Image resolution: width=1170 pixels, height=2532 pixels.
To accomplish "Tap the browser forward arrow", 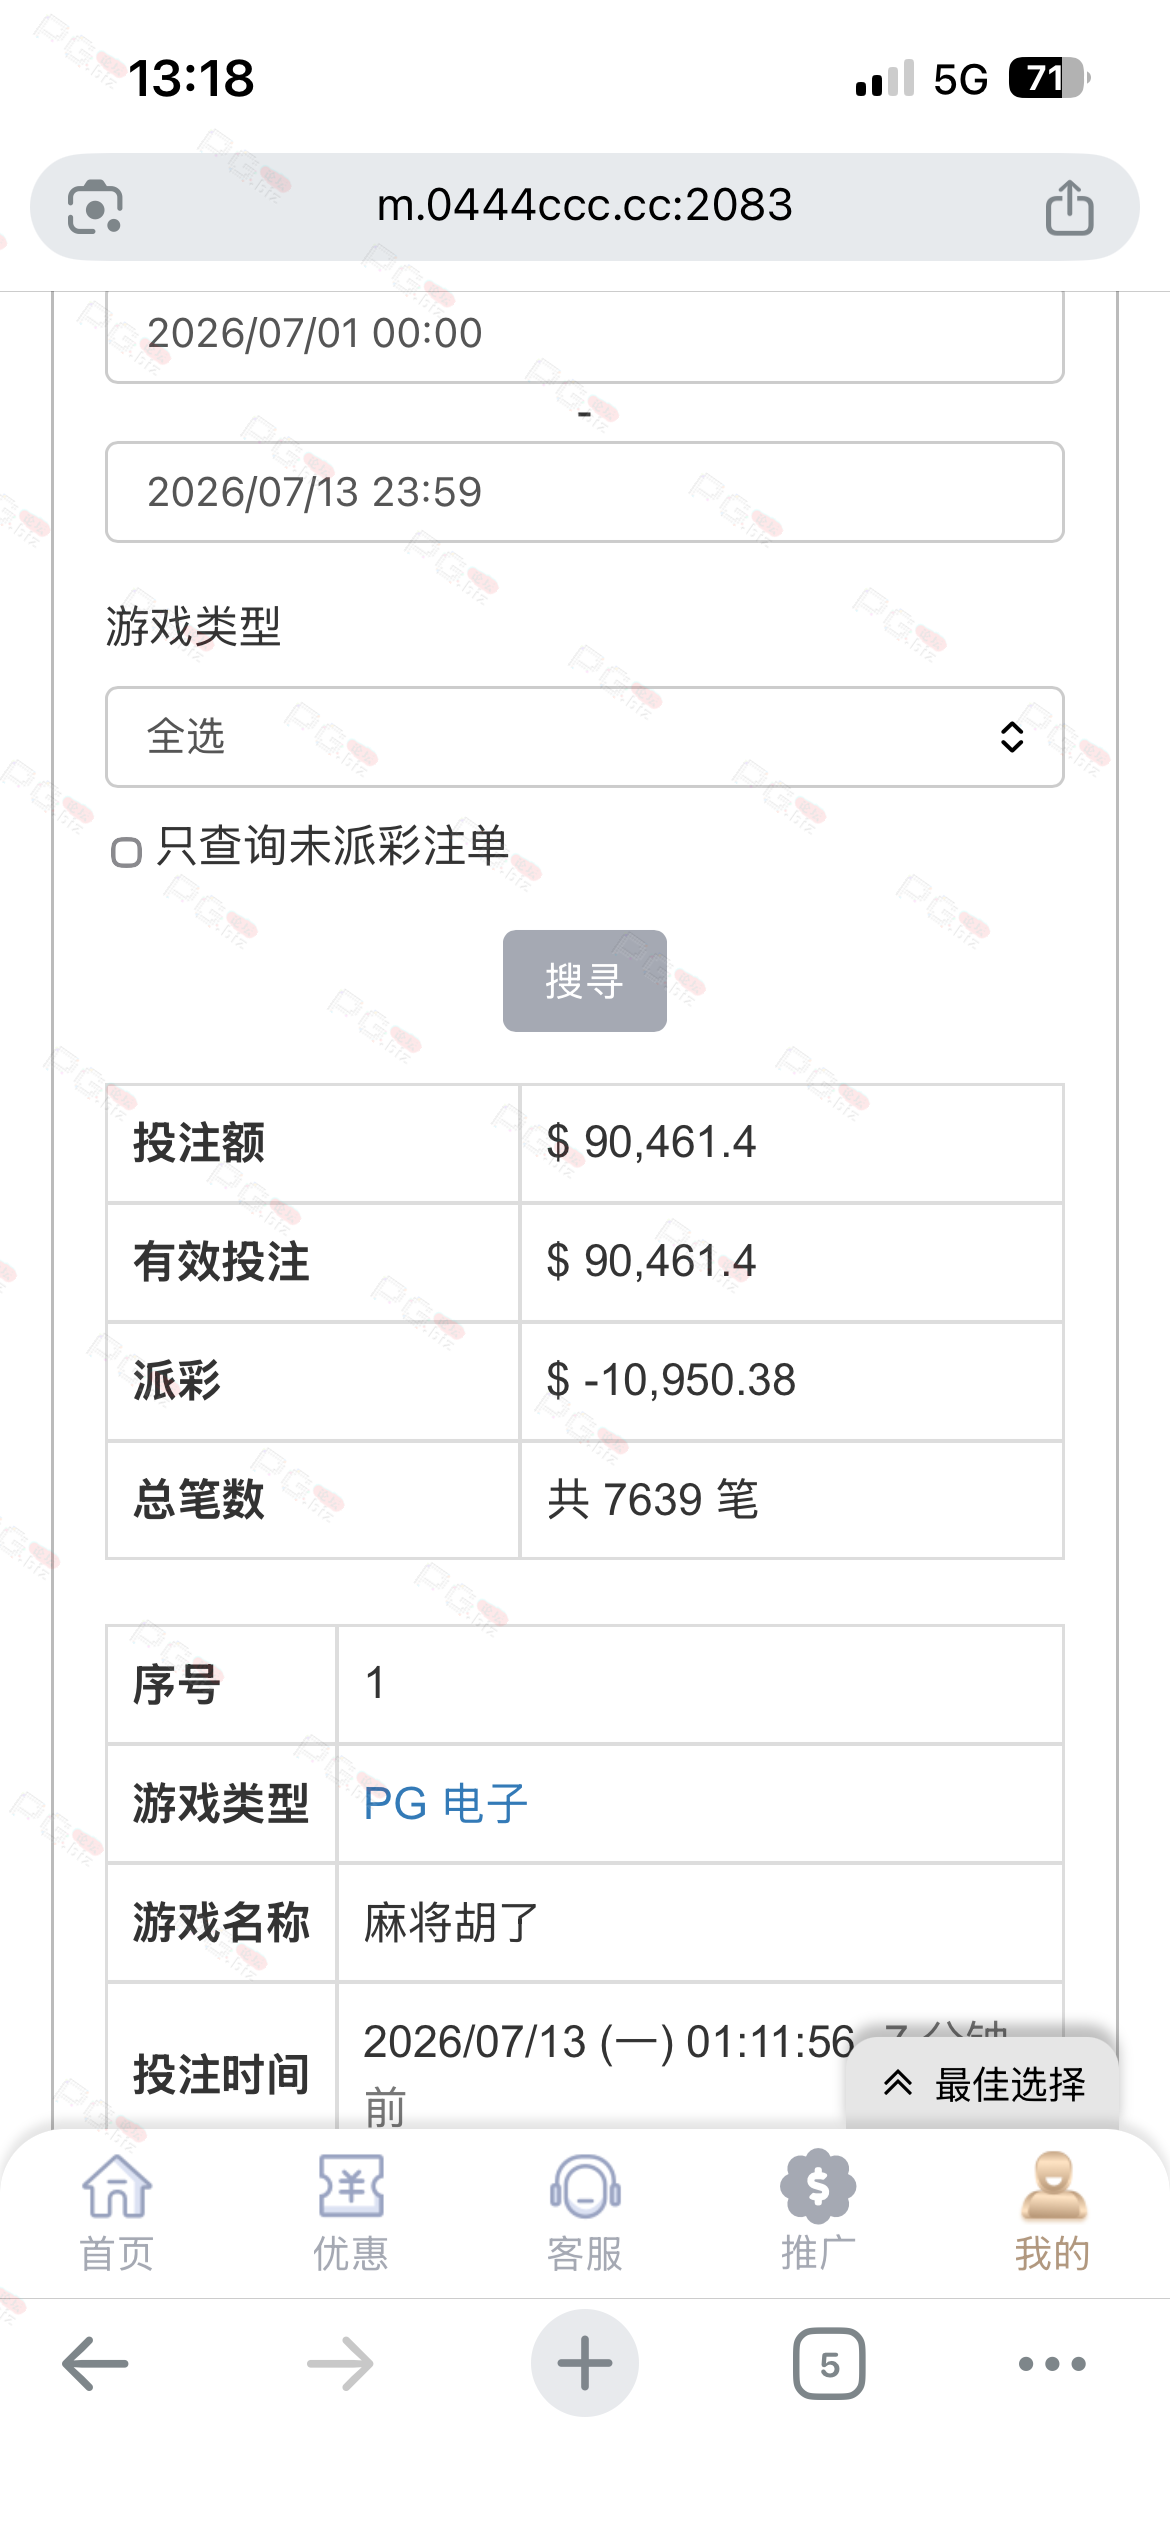I will tap(340, 2364).
